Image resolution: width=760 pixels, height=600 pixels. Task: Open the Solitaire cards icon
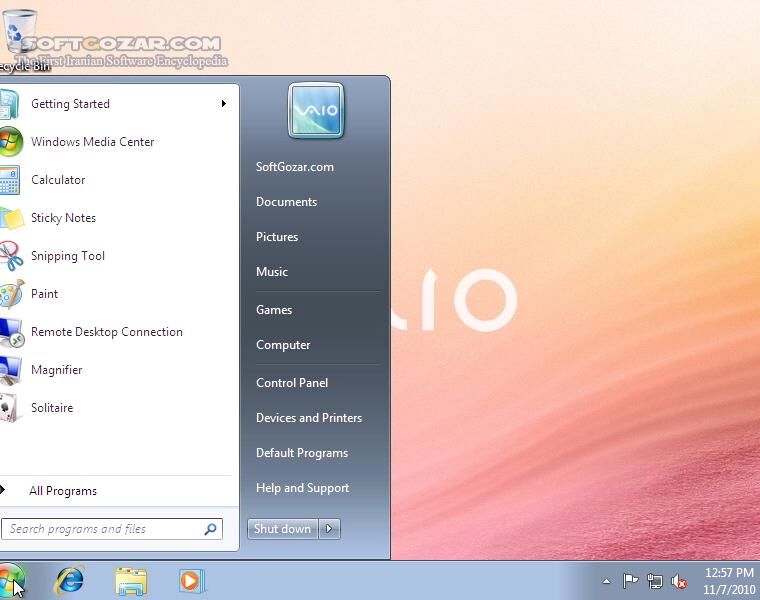tap(9, 408)
